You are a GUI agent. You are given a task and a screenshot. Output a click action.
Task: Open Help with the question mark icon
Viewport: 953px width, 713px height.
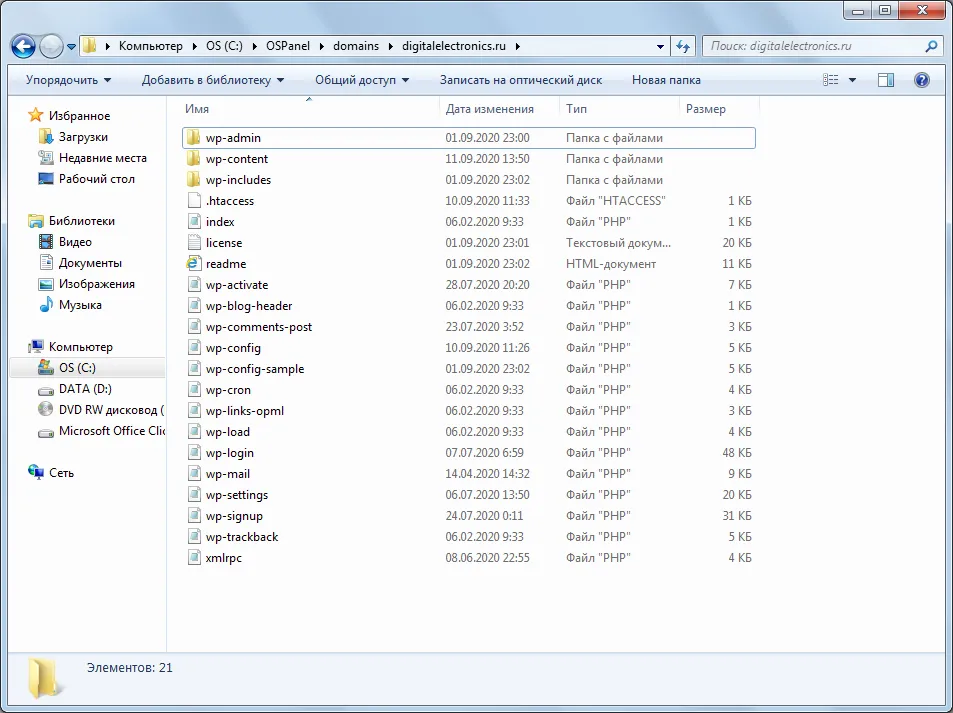(921, 80)
